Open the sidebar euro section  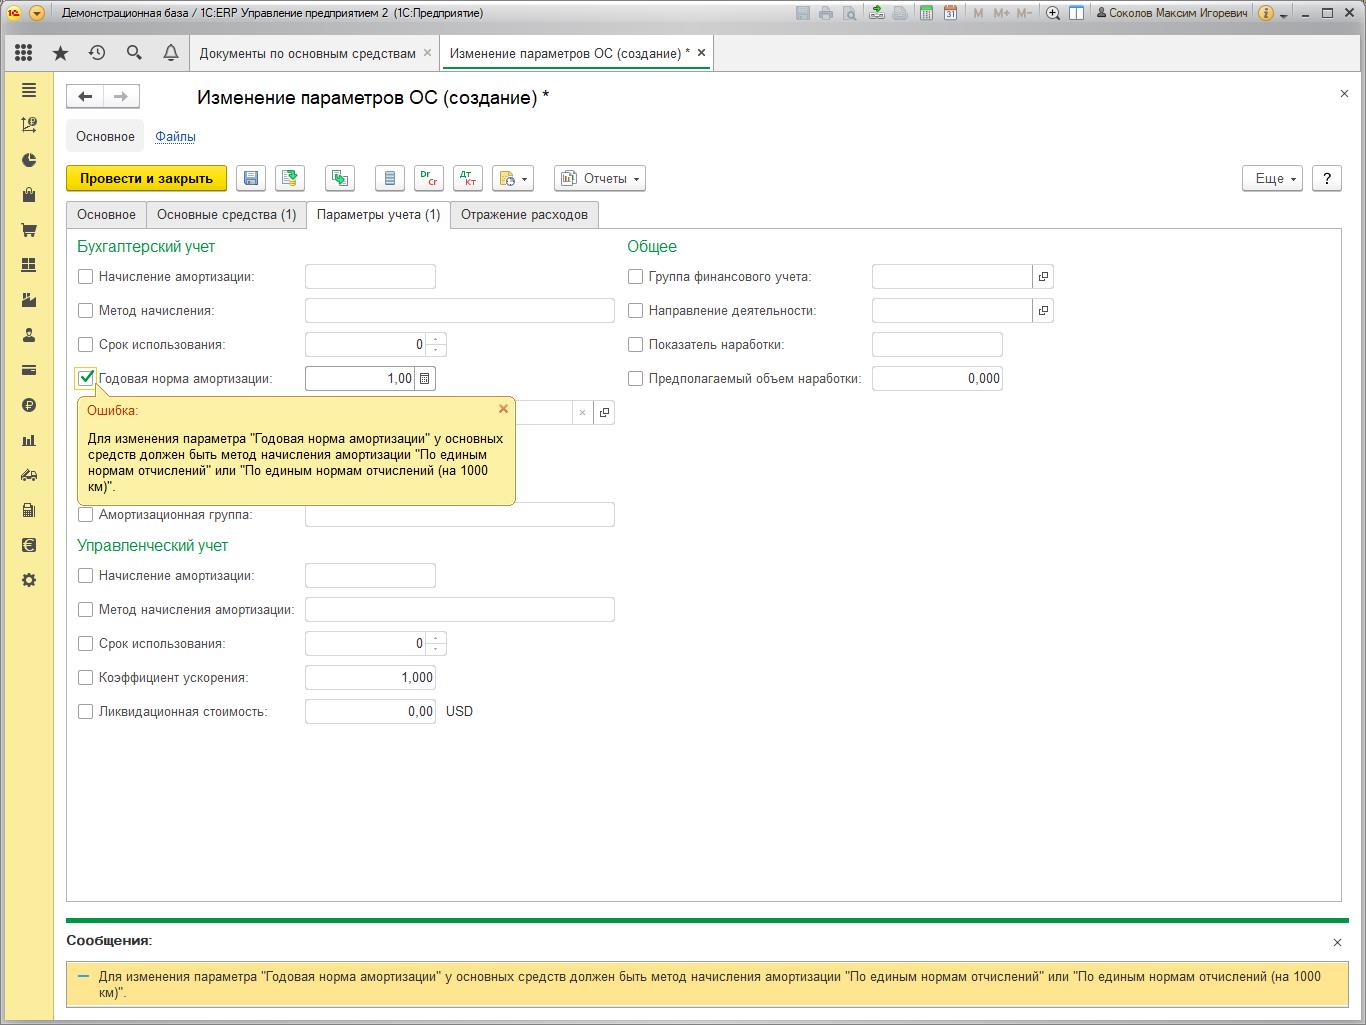click(x=29, y=545)
